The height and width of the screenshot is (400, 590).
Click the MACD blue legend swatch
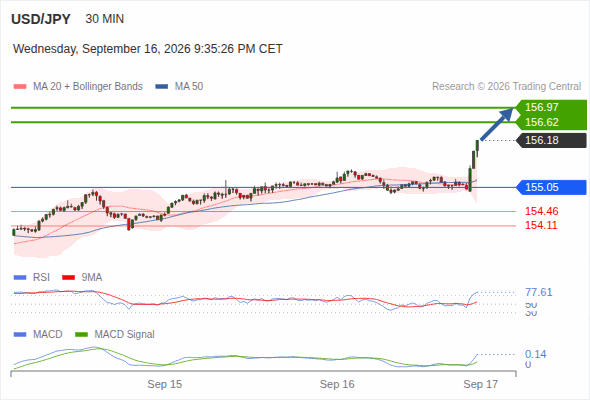coord(20,335)
